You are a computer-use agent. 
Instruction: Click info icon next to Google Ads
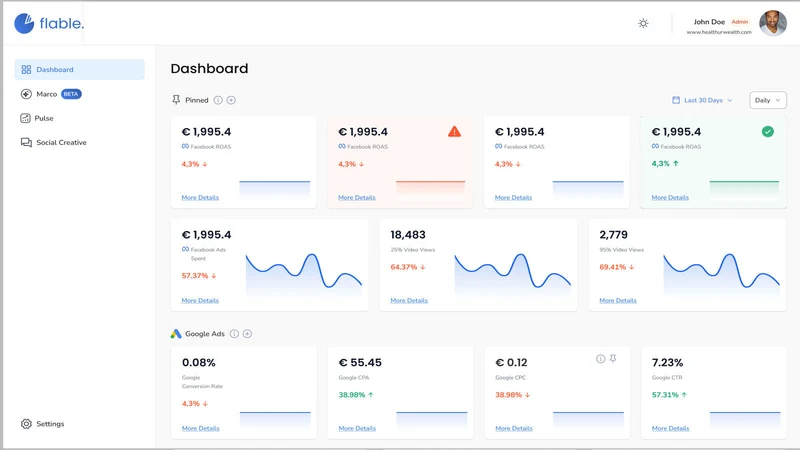pos(234,334)
